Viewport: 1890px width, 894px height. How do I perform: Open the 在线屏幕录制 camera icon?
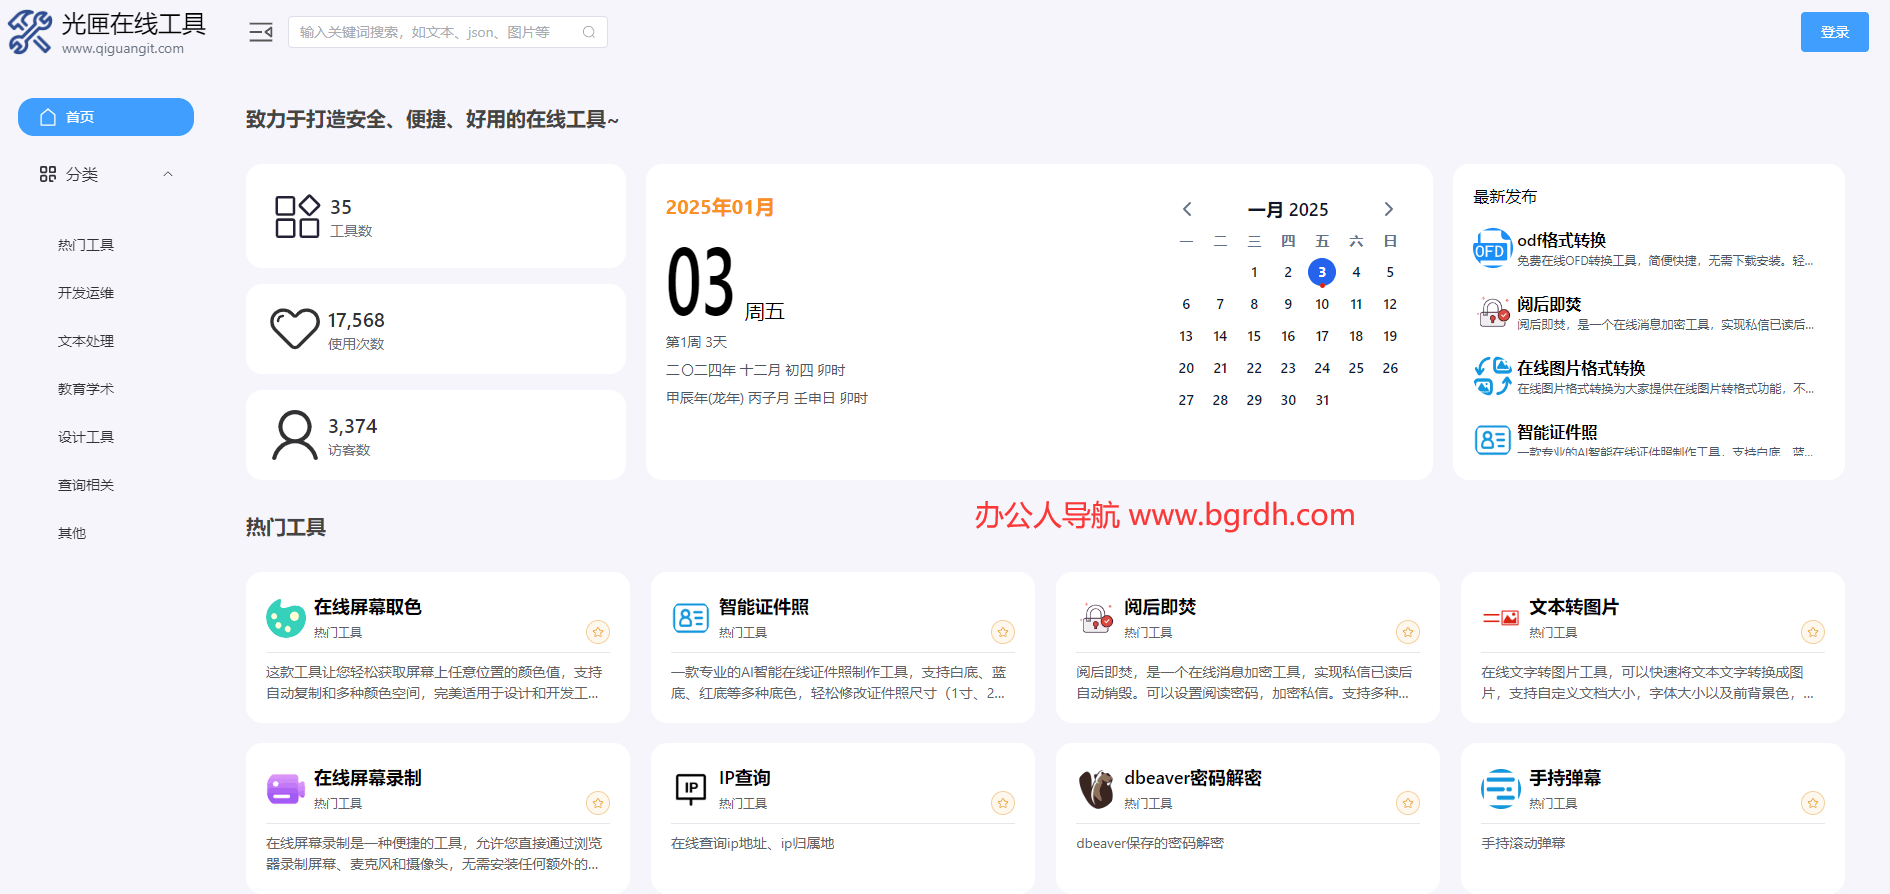click(286, 789)
